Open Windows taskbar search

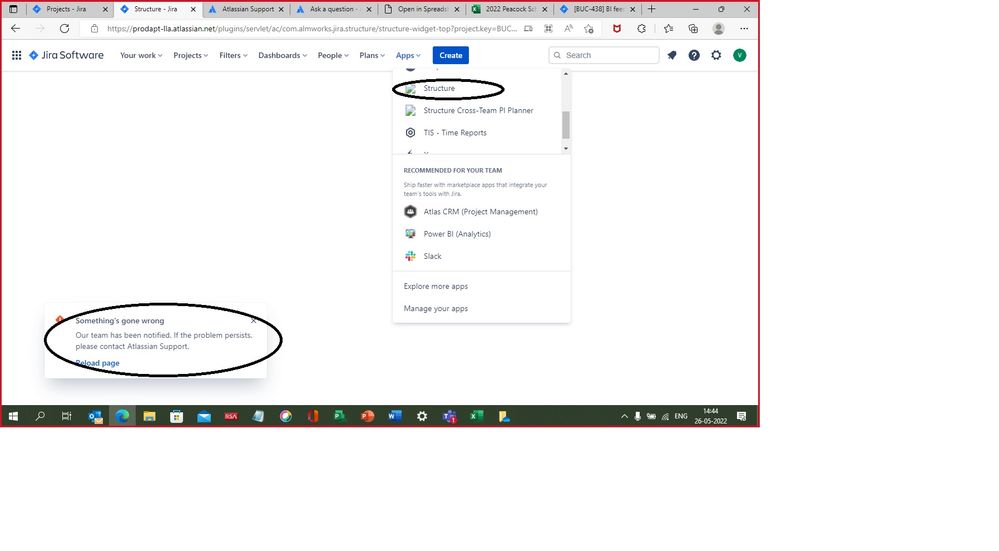click(40, 416)
